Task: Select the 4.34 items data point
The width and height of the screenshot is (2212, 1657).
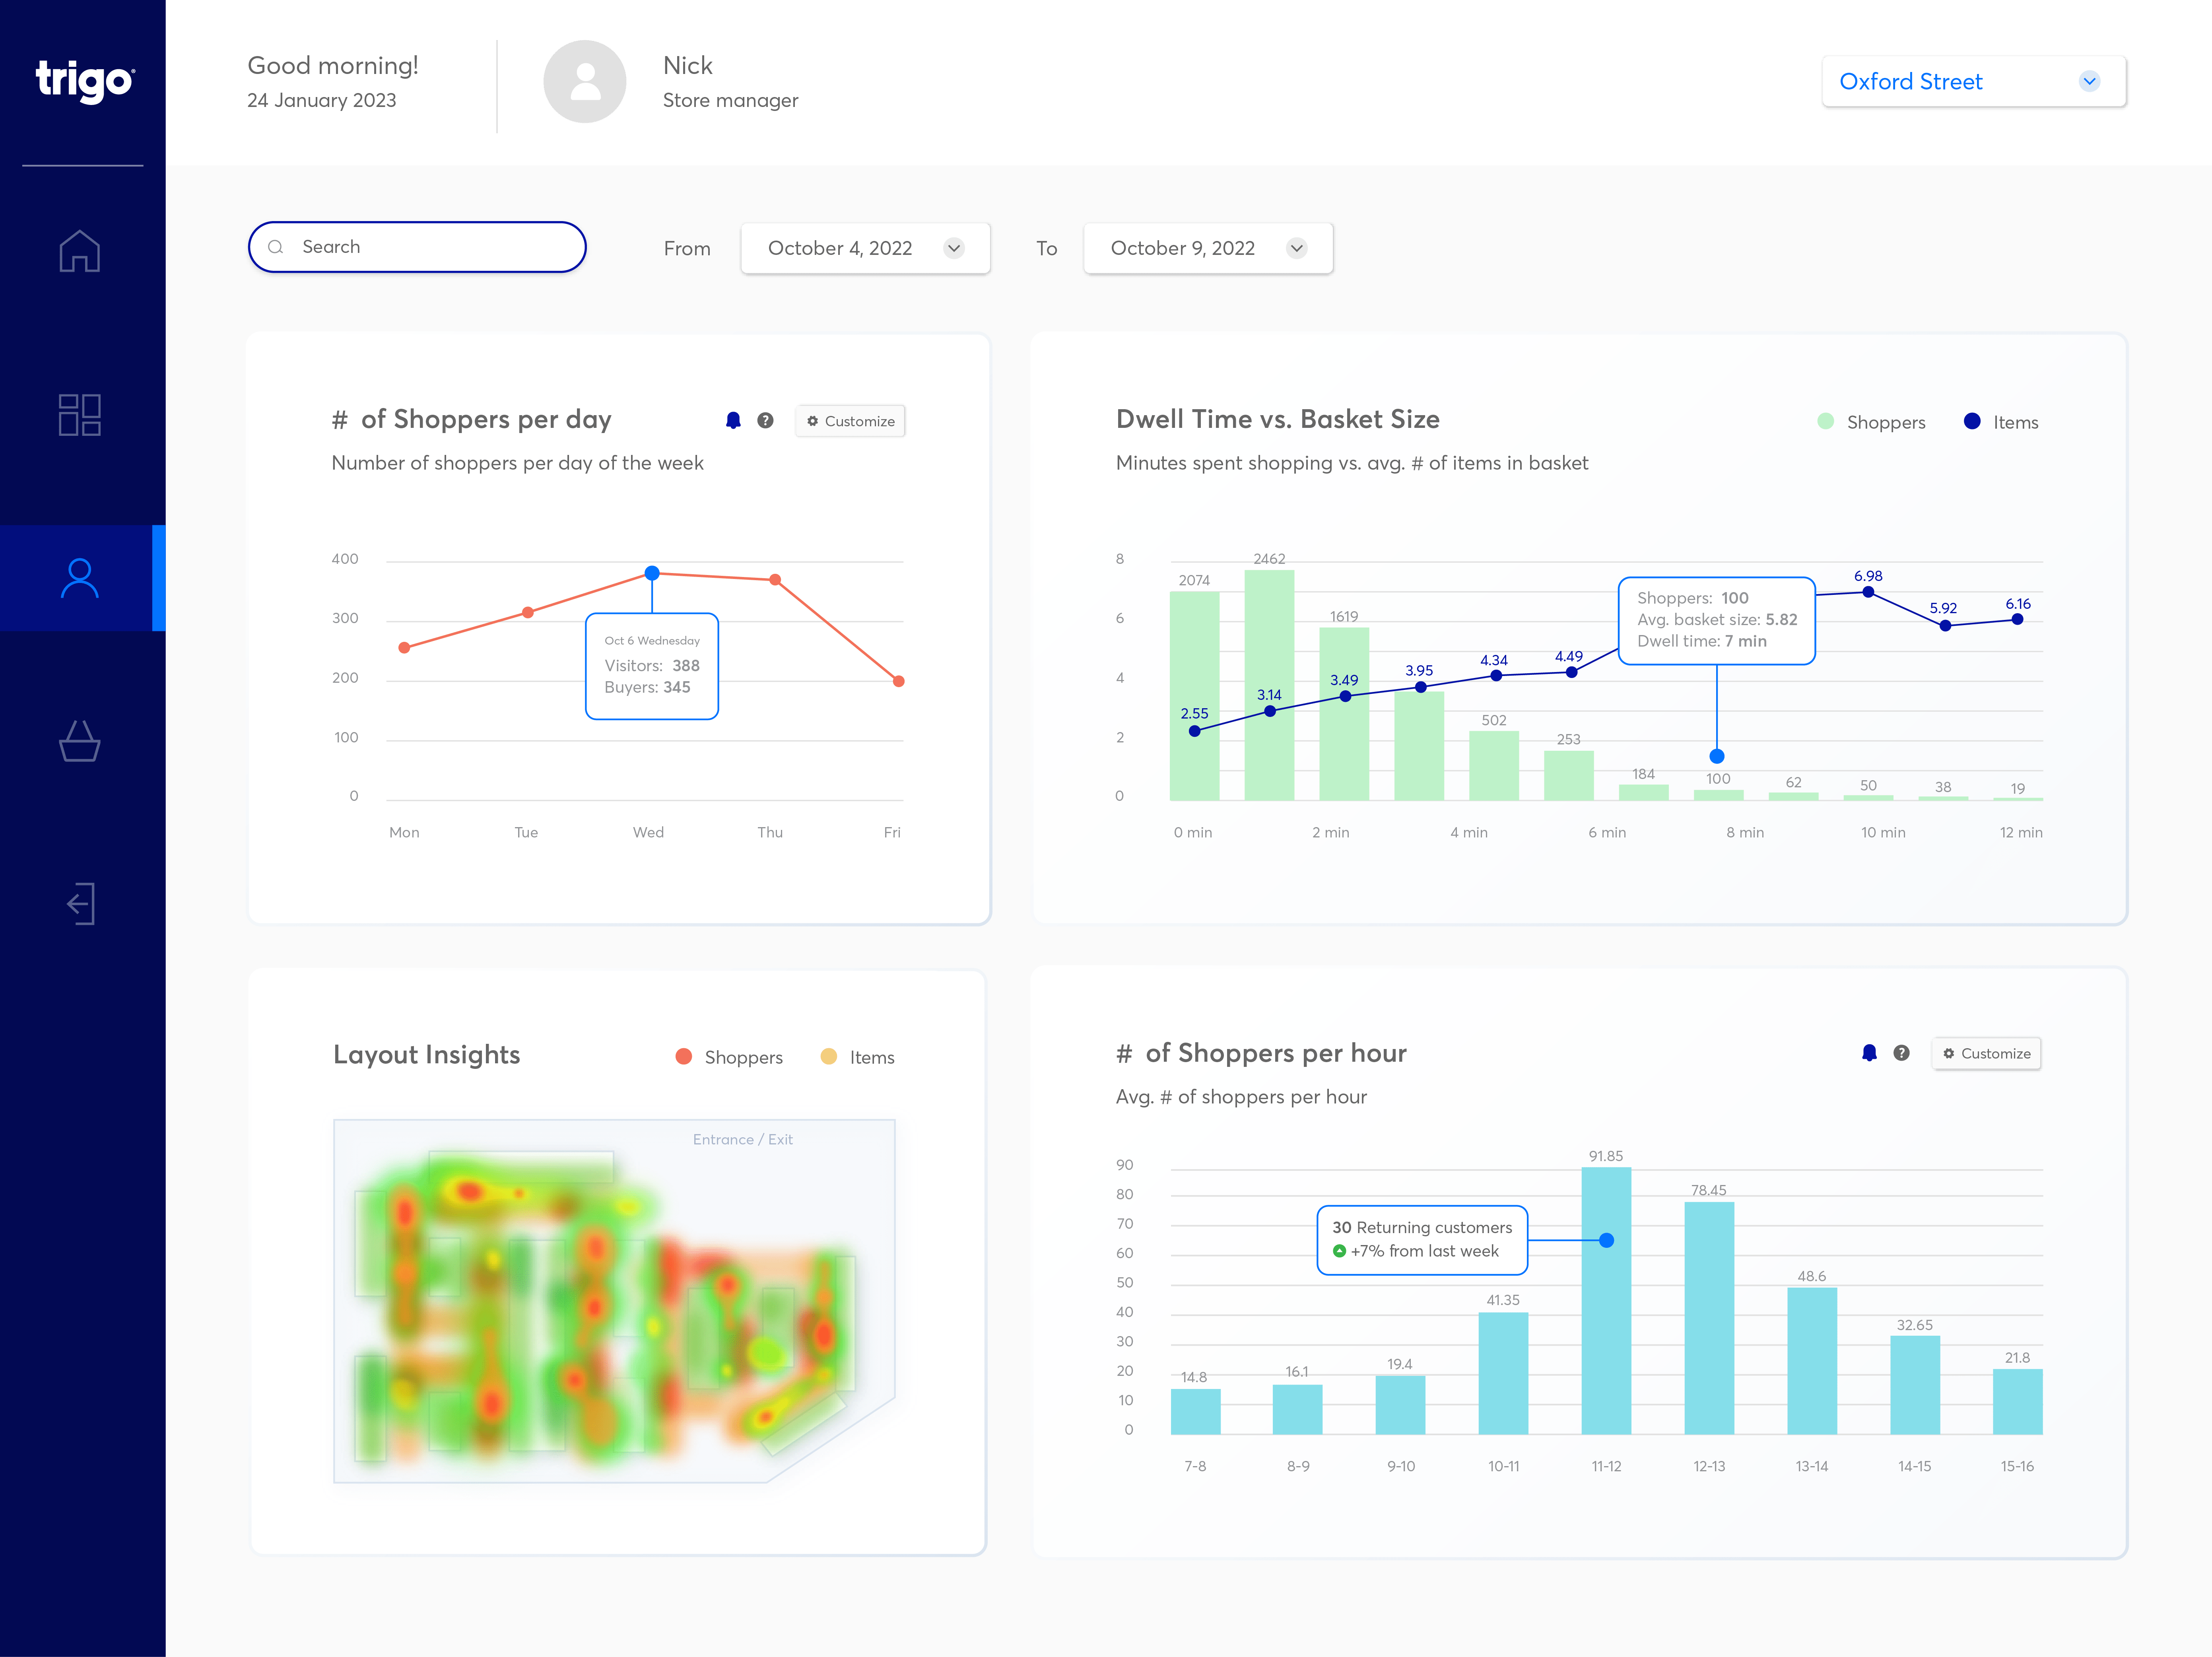Action: tap(1496, 676)
